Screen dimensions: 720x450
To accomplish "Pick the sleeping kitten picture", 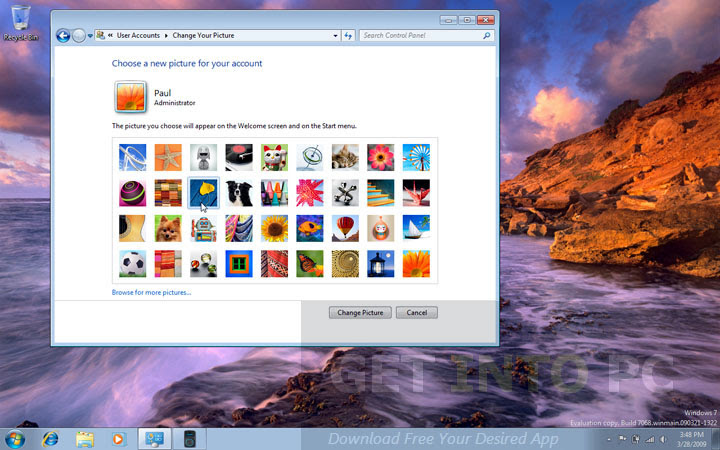I will 345,158.
